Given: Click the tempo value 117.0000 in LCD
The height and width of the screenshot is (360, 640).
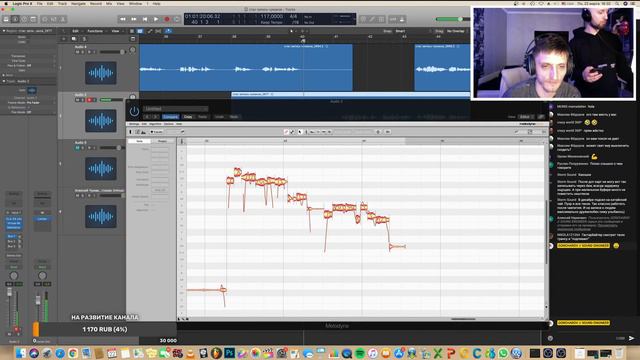Looking at the screenshot, I should point(271,16).
